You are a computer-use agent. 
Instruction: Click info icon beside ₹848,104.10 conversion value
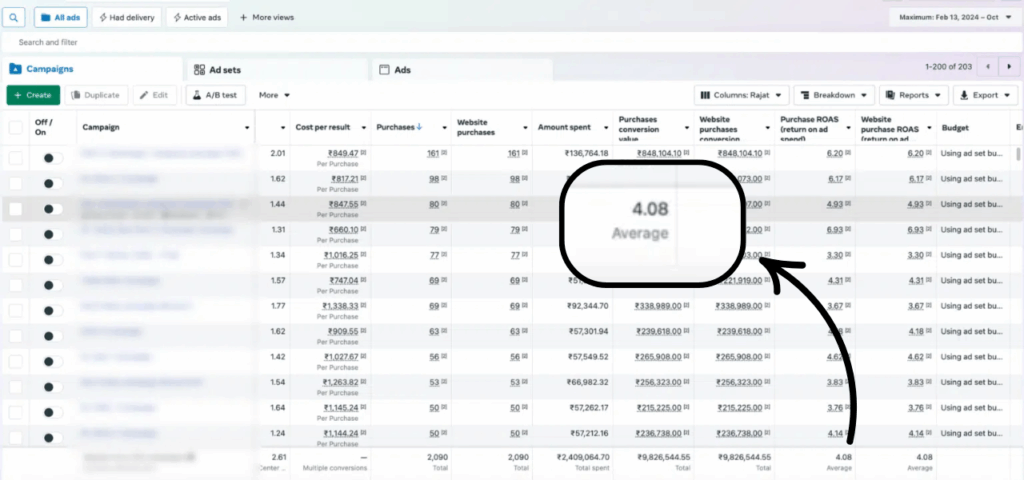686,153
